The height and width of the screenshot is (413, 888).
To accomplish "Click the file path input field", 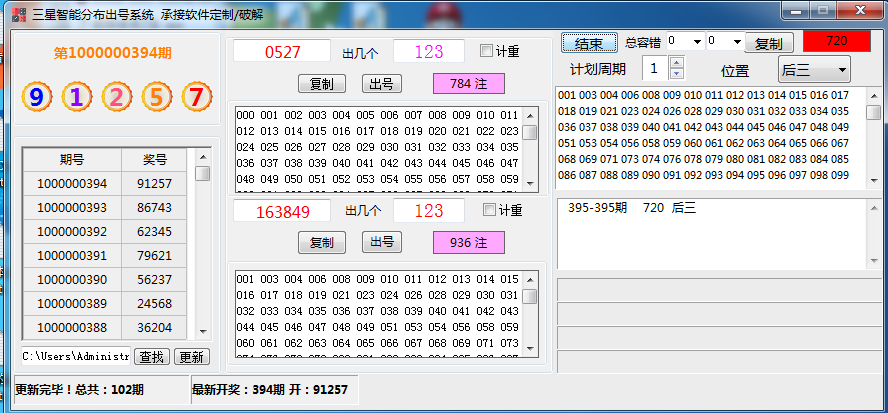I will click(75, 356).
